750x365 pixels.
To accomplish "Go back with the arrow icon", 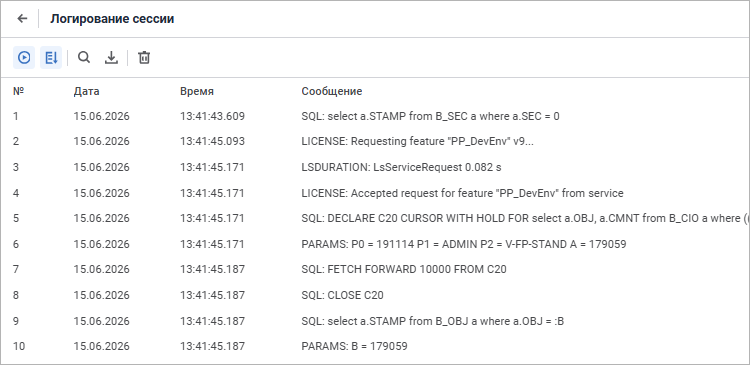I will coord(22,19).
